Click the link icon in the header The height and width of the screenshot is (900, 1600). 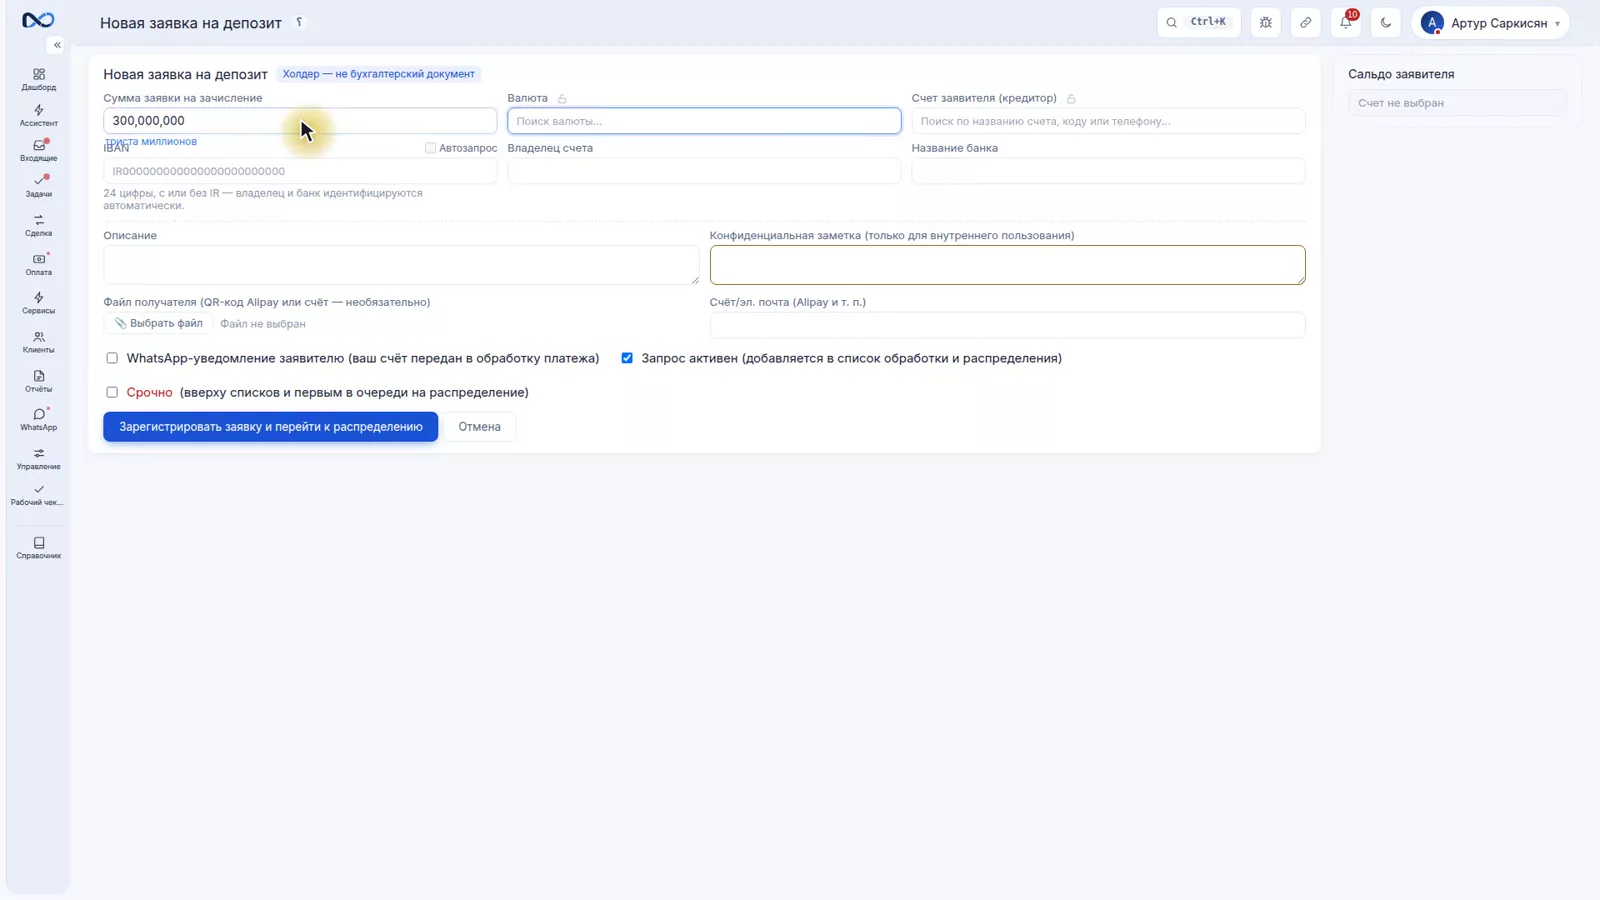tap(1306, 22)
